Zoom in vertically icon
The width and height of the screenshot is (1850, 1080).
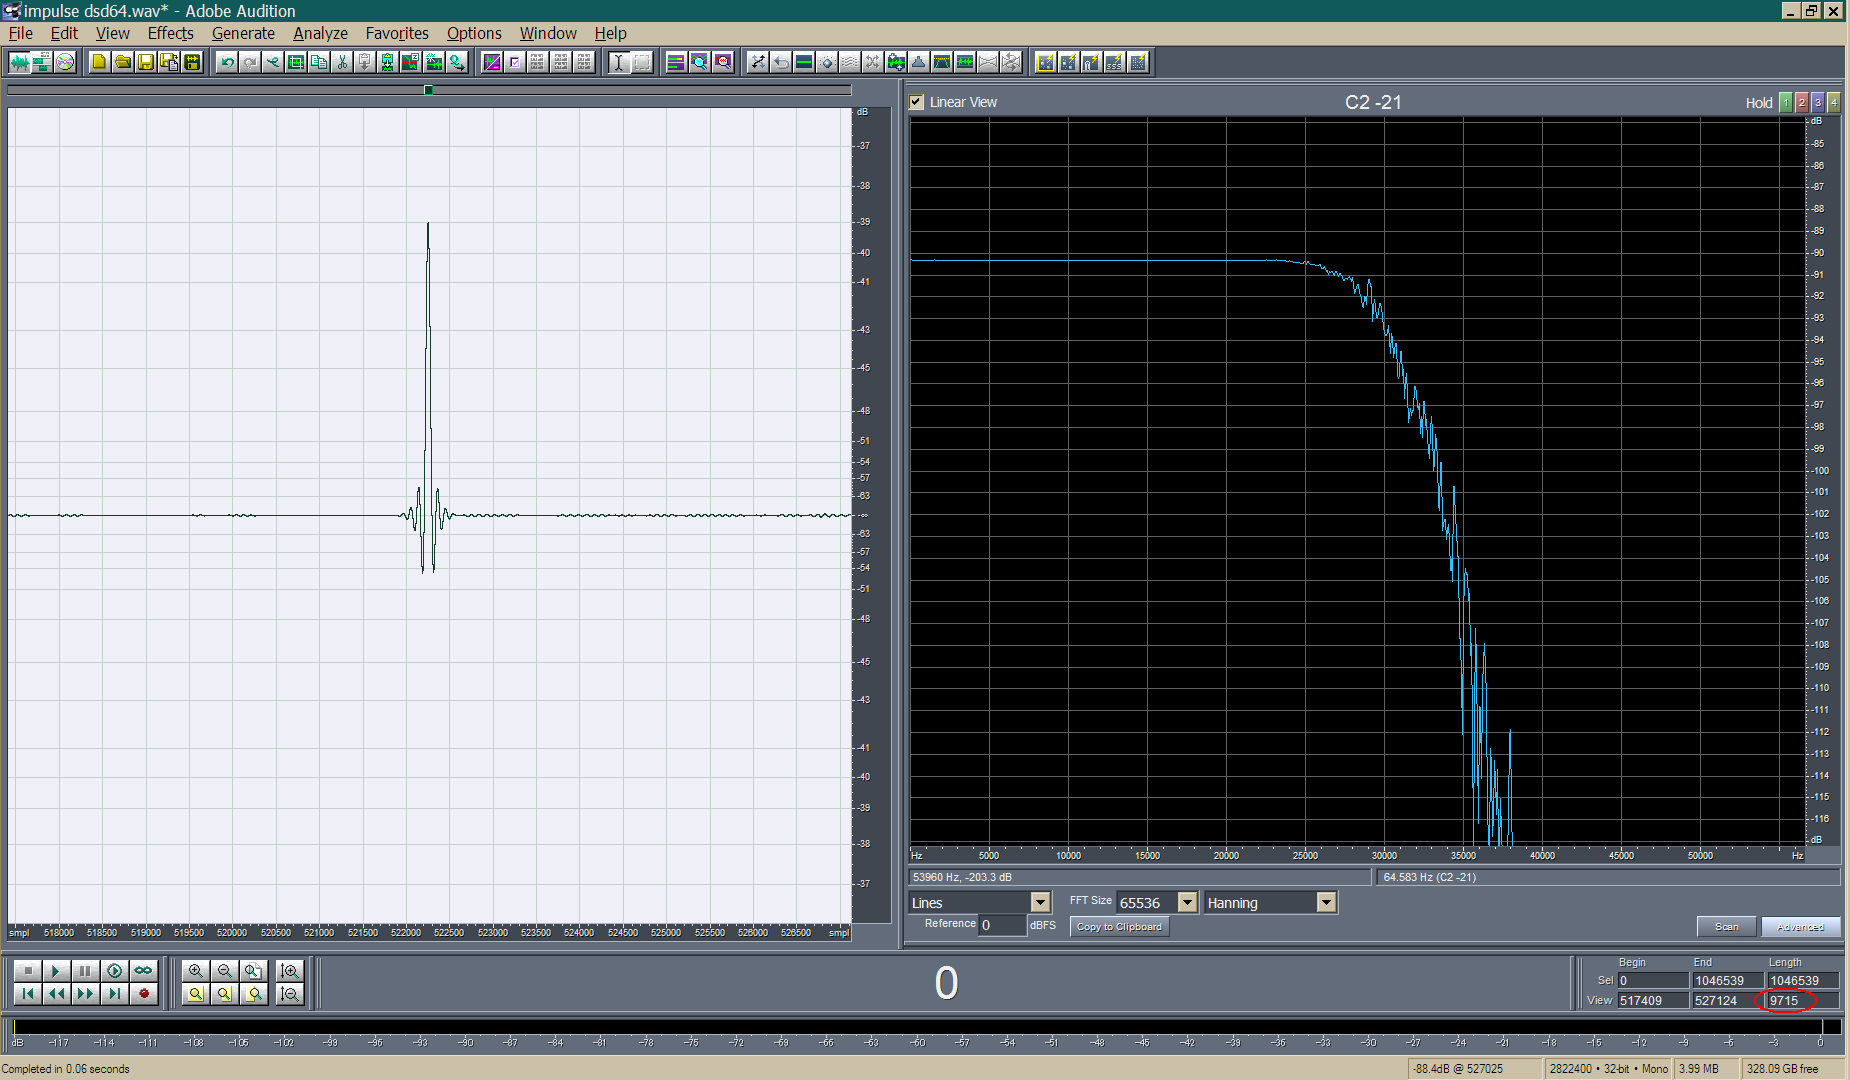point(290,971)
